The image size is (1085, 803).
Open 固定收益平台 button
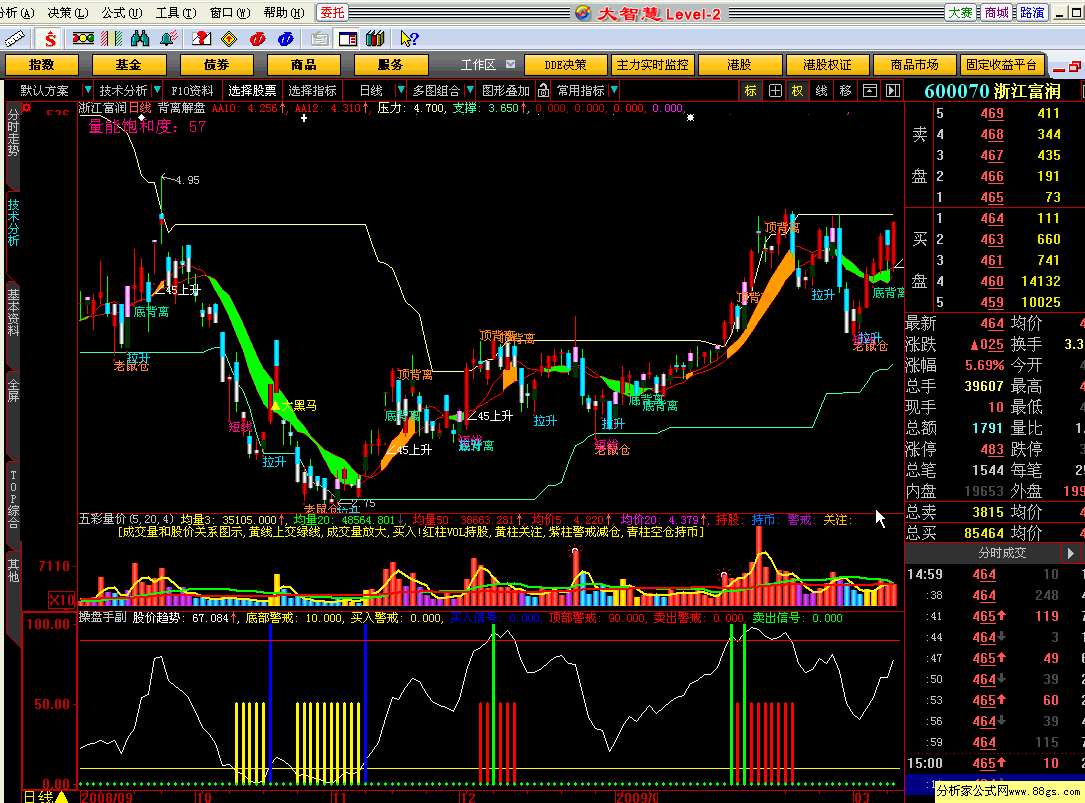click(1001, 65)
